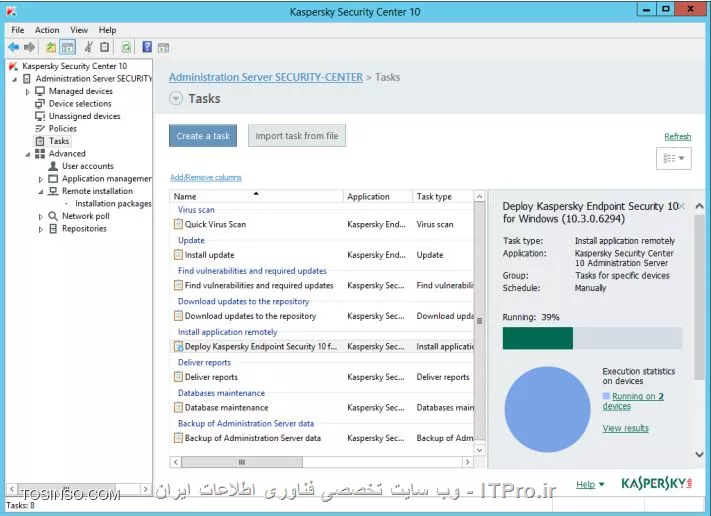
Task: Sort by the Name column header
Action: [256, 196]
